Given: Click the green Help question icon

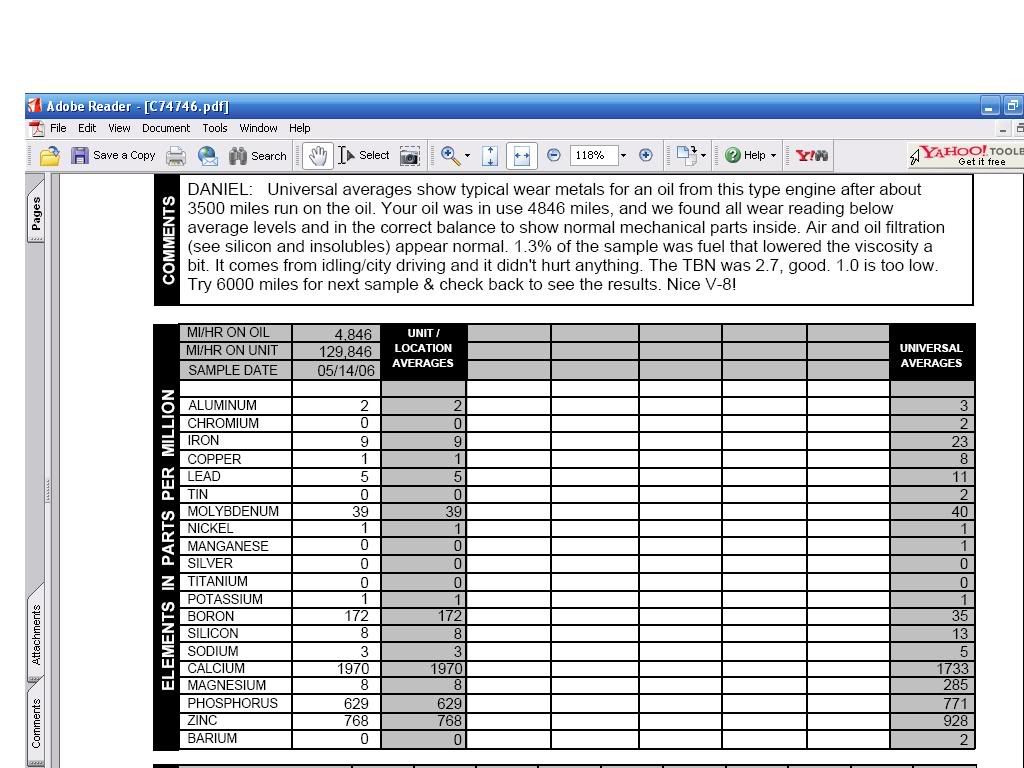Looking at the screenshot, I should 733,155.
